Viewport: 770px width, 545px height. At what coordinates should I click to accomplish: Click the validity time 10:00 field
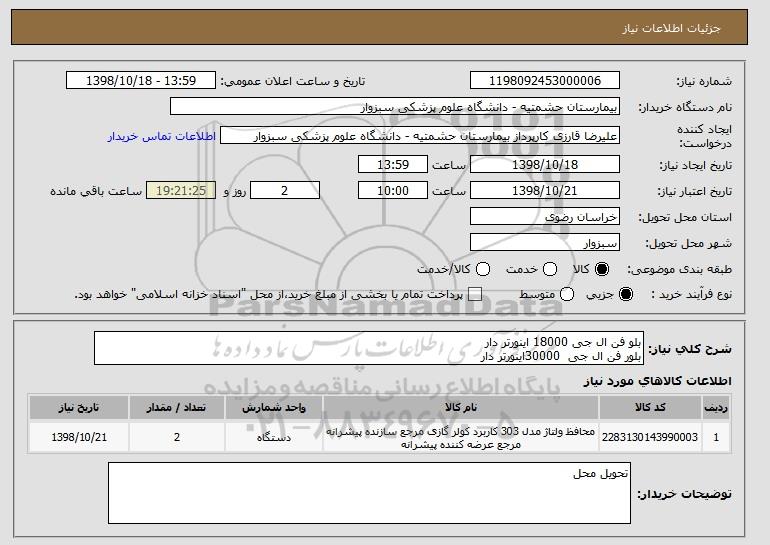coord(393,191)
